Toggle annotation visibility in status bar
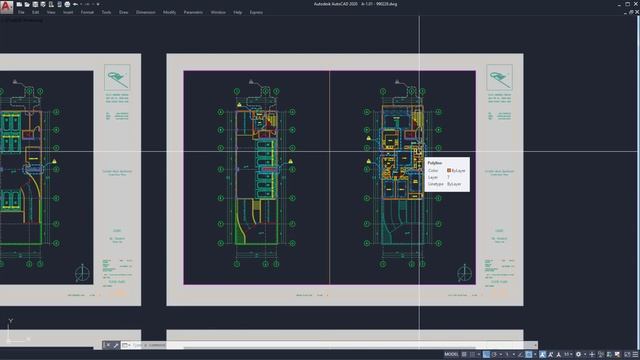640x360 pixels. tap(542, 355)
